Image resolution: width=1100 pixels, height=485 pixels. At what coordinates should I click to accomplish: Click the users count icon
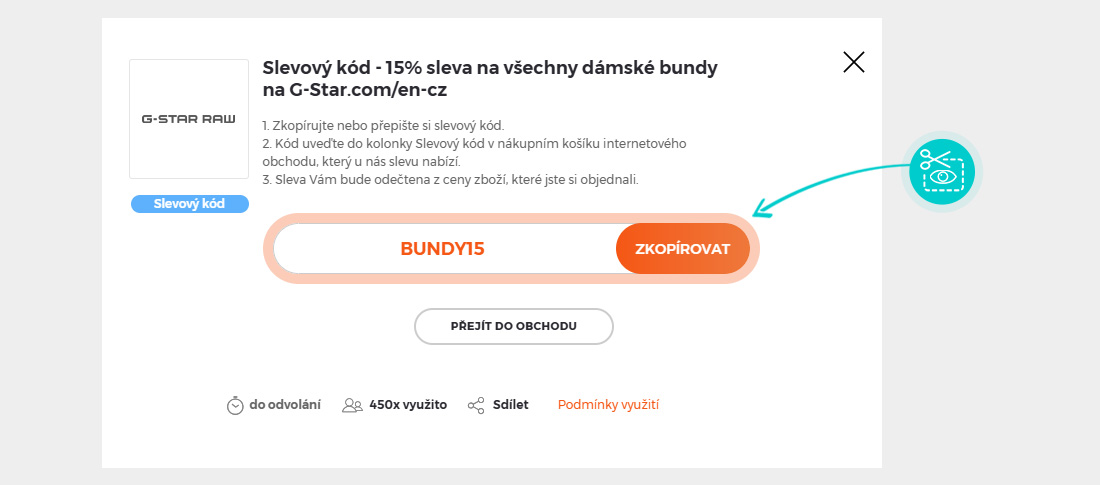352,405
